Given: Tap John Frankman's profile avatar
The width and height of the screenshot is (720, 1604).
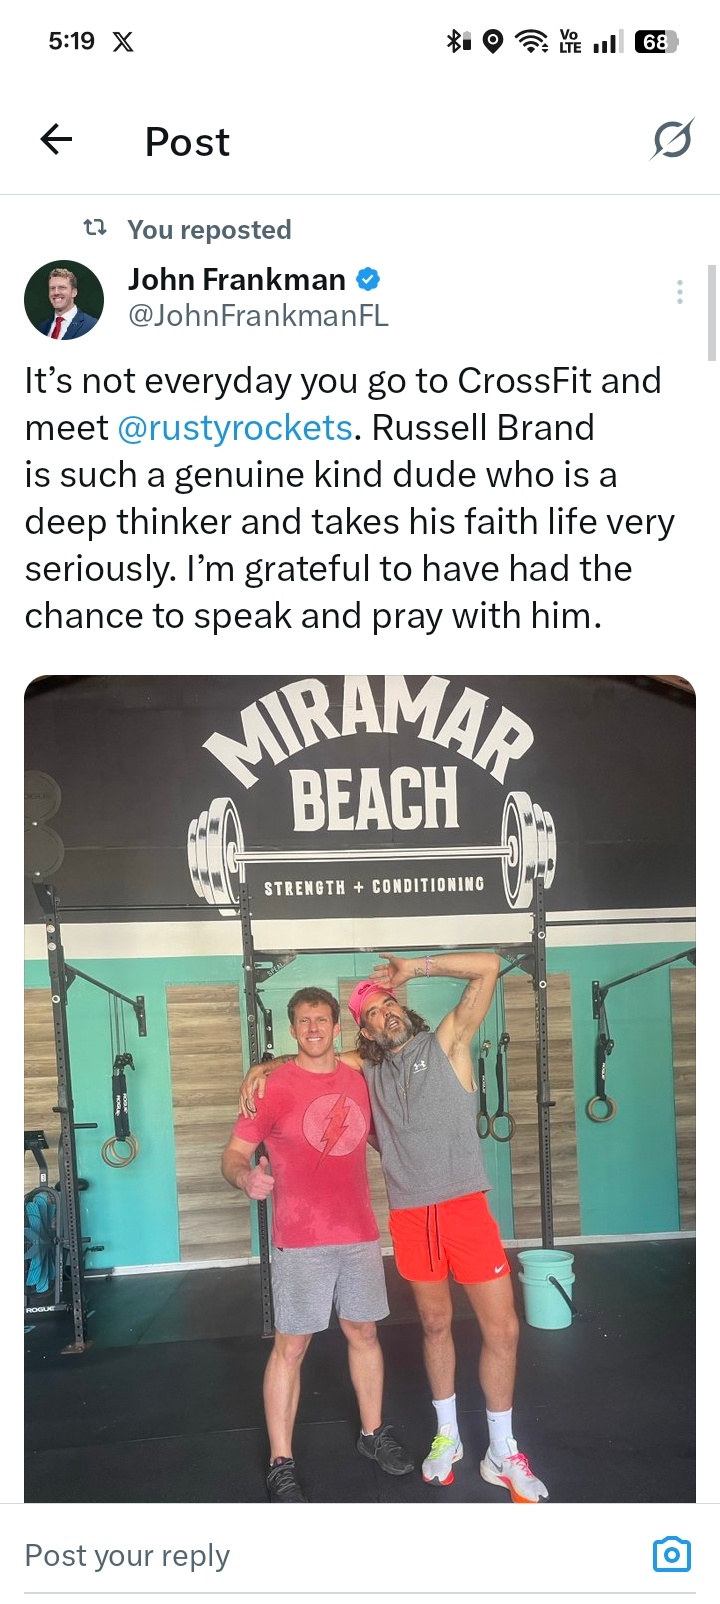Looking at the screenshot, I should [64, 300].
